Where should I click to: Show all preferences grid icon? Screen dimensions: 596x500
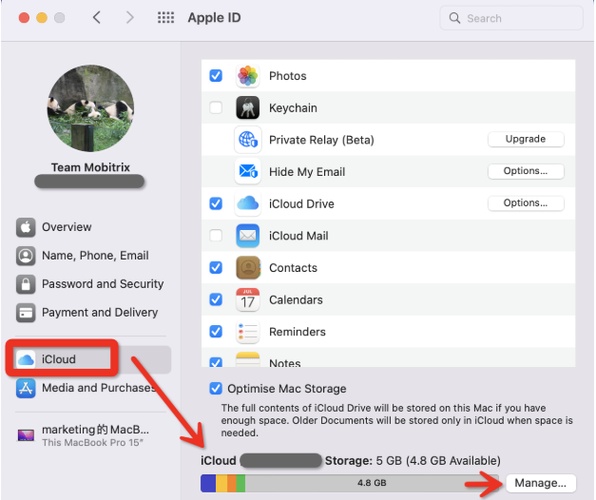click(x=166, y=17)
